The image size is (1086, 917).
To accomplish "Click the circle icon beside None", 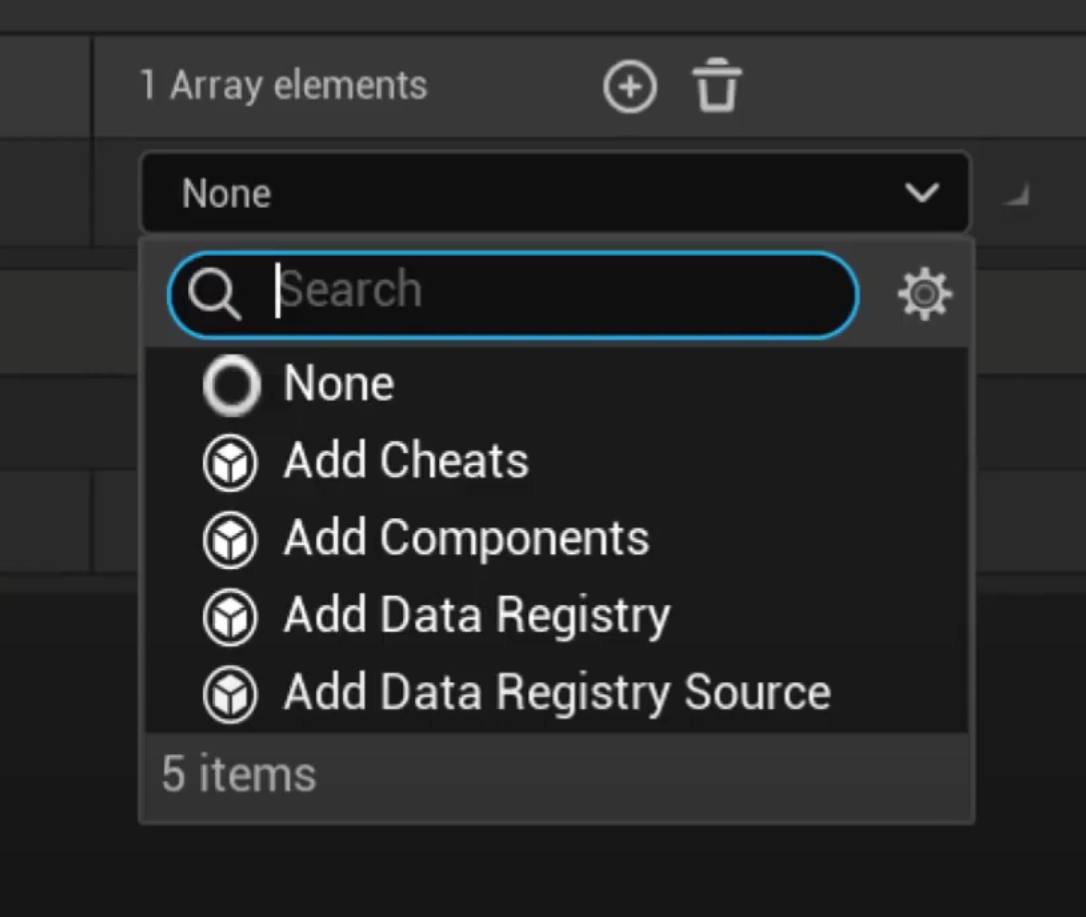I will point(231,385).
